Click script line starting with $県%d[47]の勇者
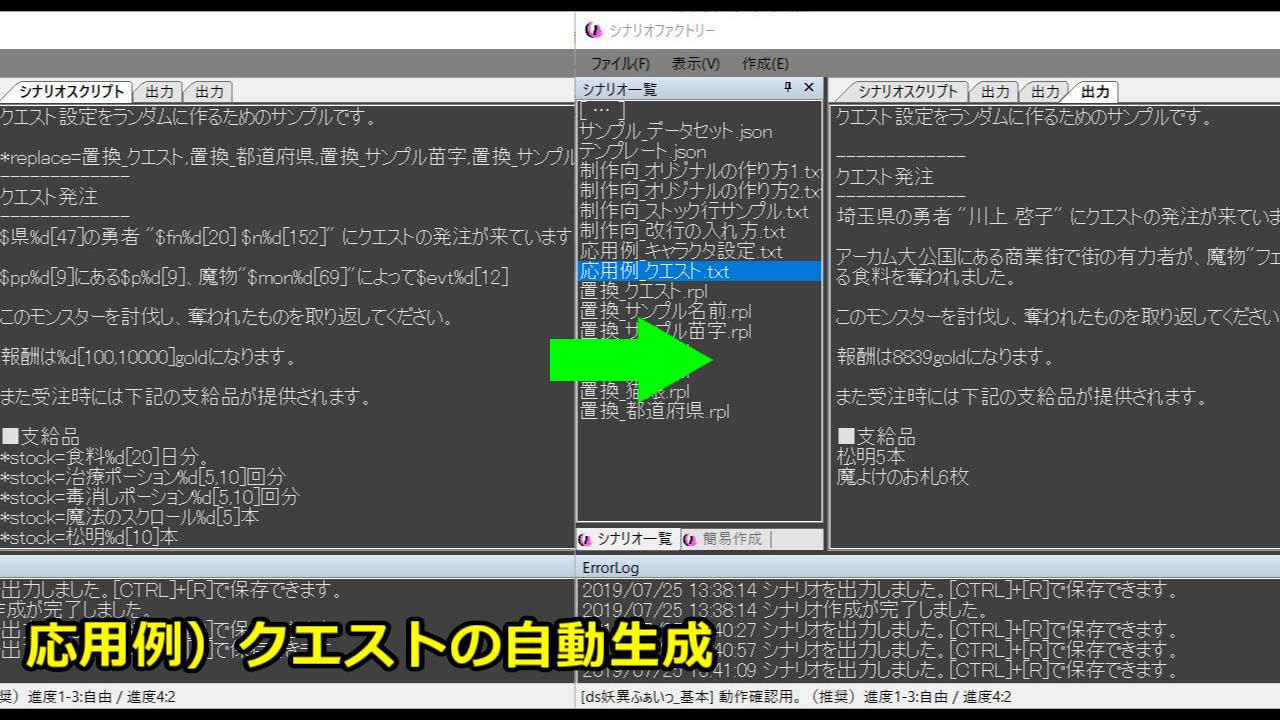Viewport: 1280px width, 720px height. click(x=287, y=237)
